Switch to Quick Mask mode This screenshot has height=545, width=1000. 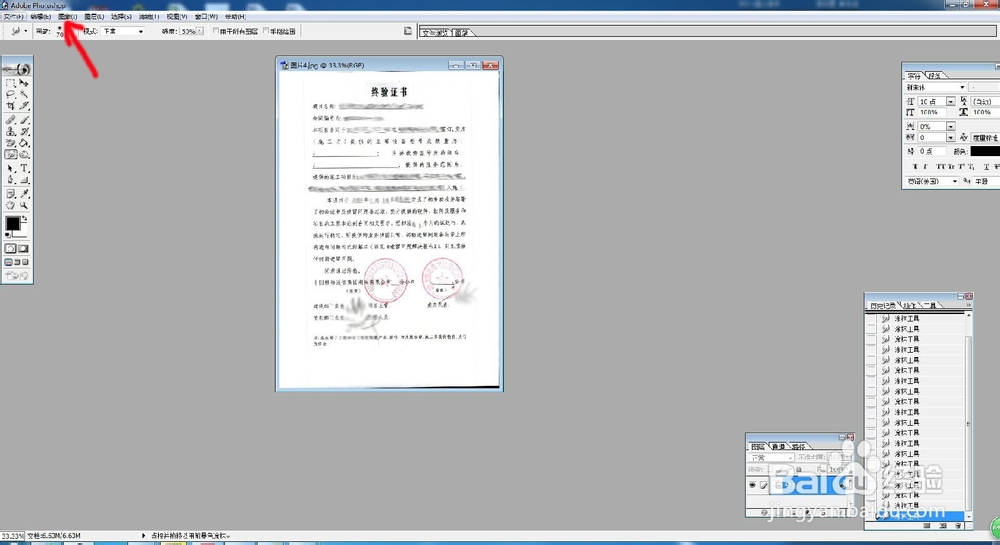(24, 249)
